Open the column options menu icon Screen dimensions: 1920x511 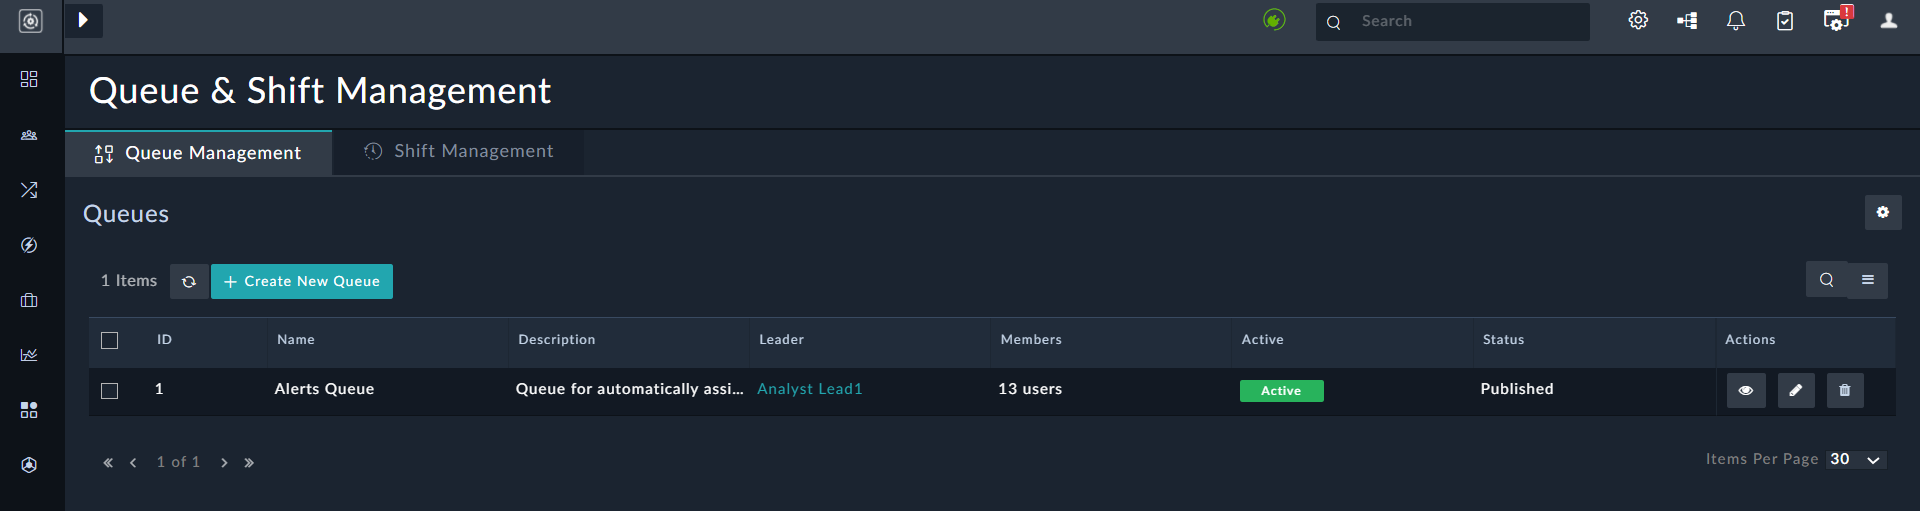click(1868, 280)
